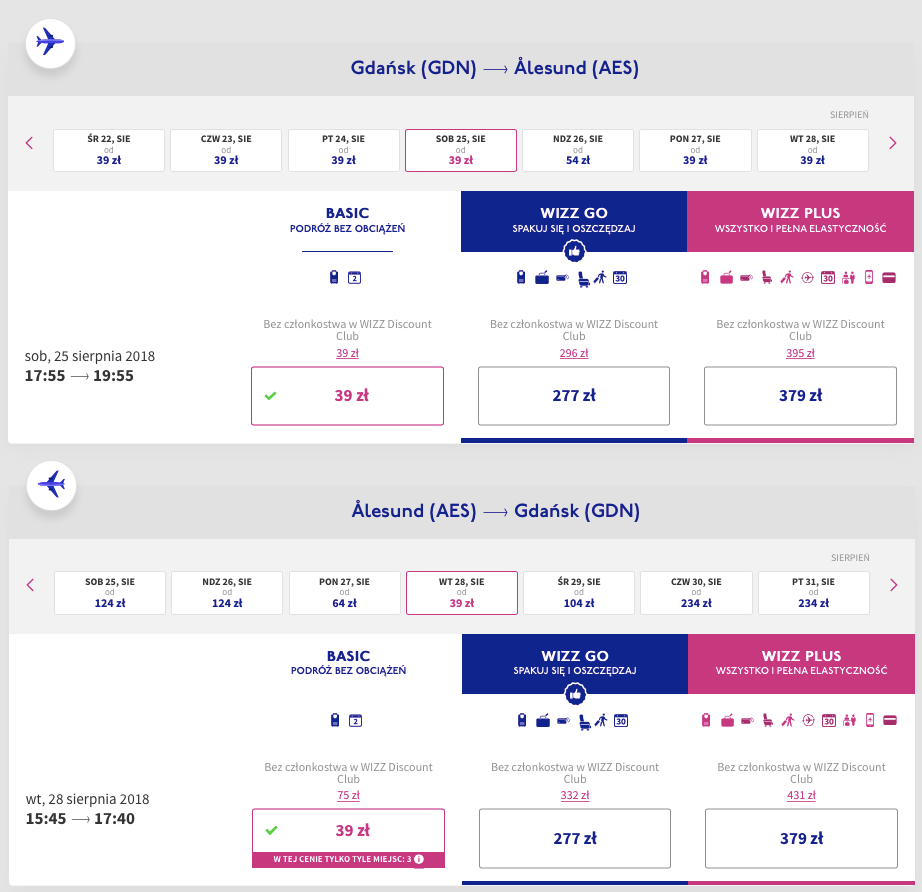Select return date PT 31, SIE
Screen dimensions: 922x892
click(814, 593)
